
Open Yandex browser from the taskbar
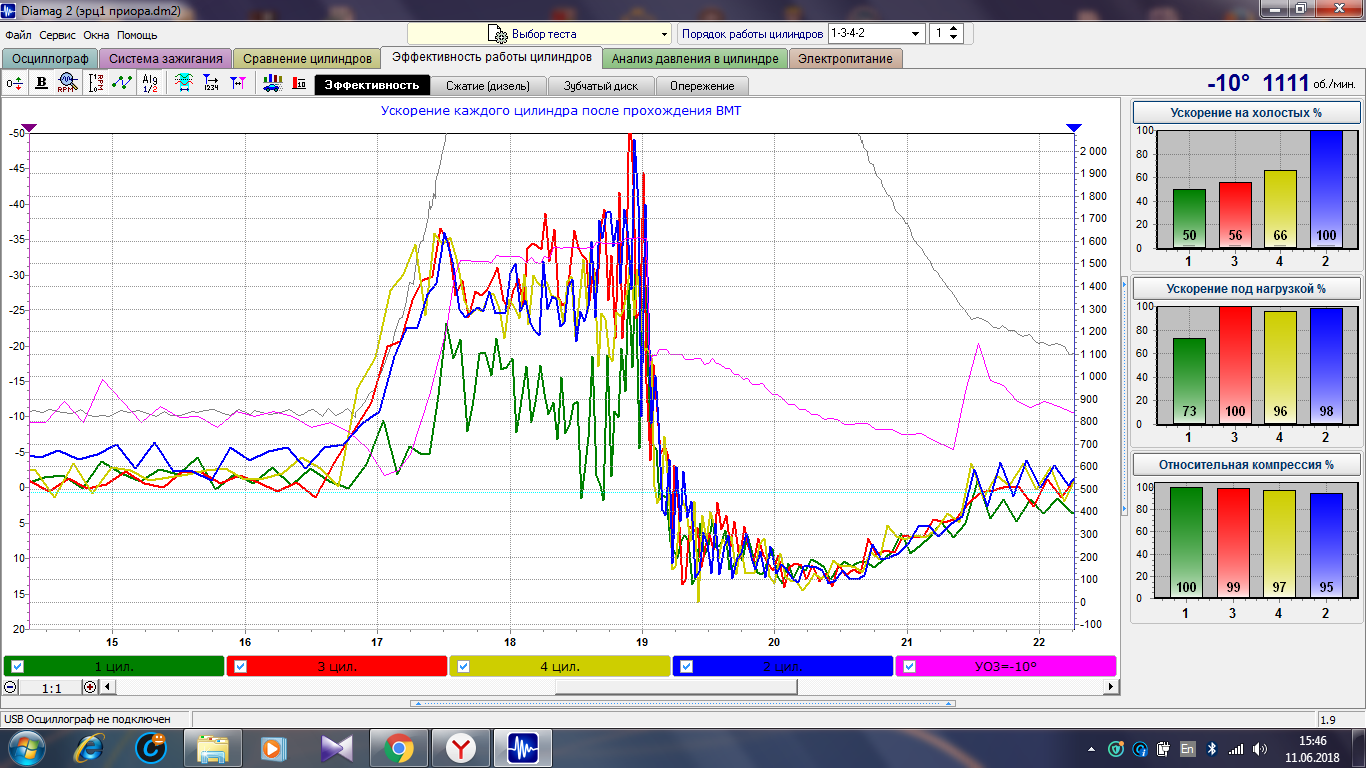click(461, 747)
